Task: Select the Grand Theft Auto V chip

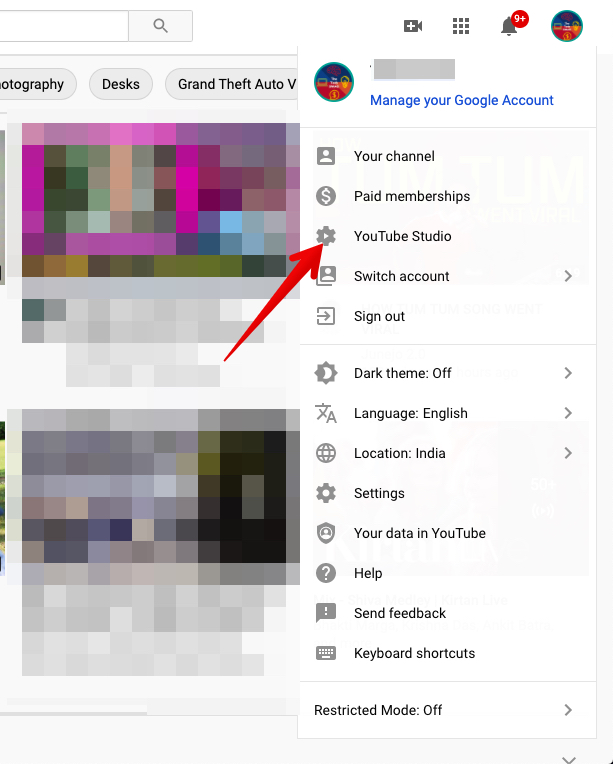Action: tap(232, 84)
